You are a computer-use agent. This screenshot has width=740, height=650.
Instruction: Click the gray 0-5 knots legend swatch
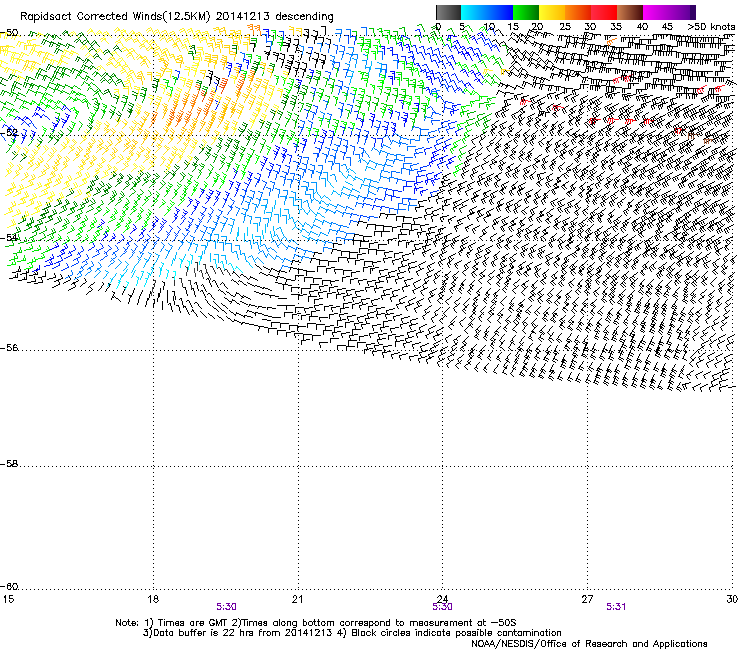tap(448, 12)
